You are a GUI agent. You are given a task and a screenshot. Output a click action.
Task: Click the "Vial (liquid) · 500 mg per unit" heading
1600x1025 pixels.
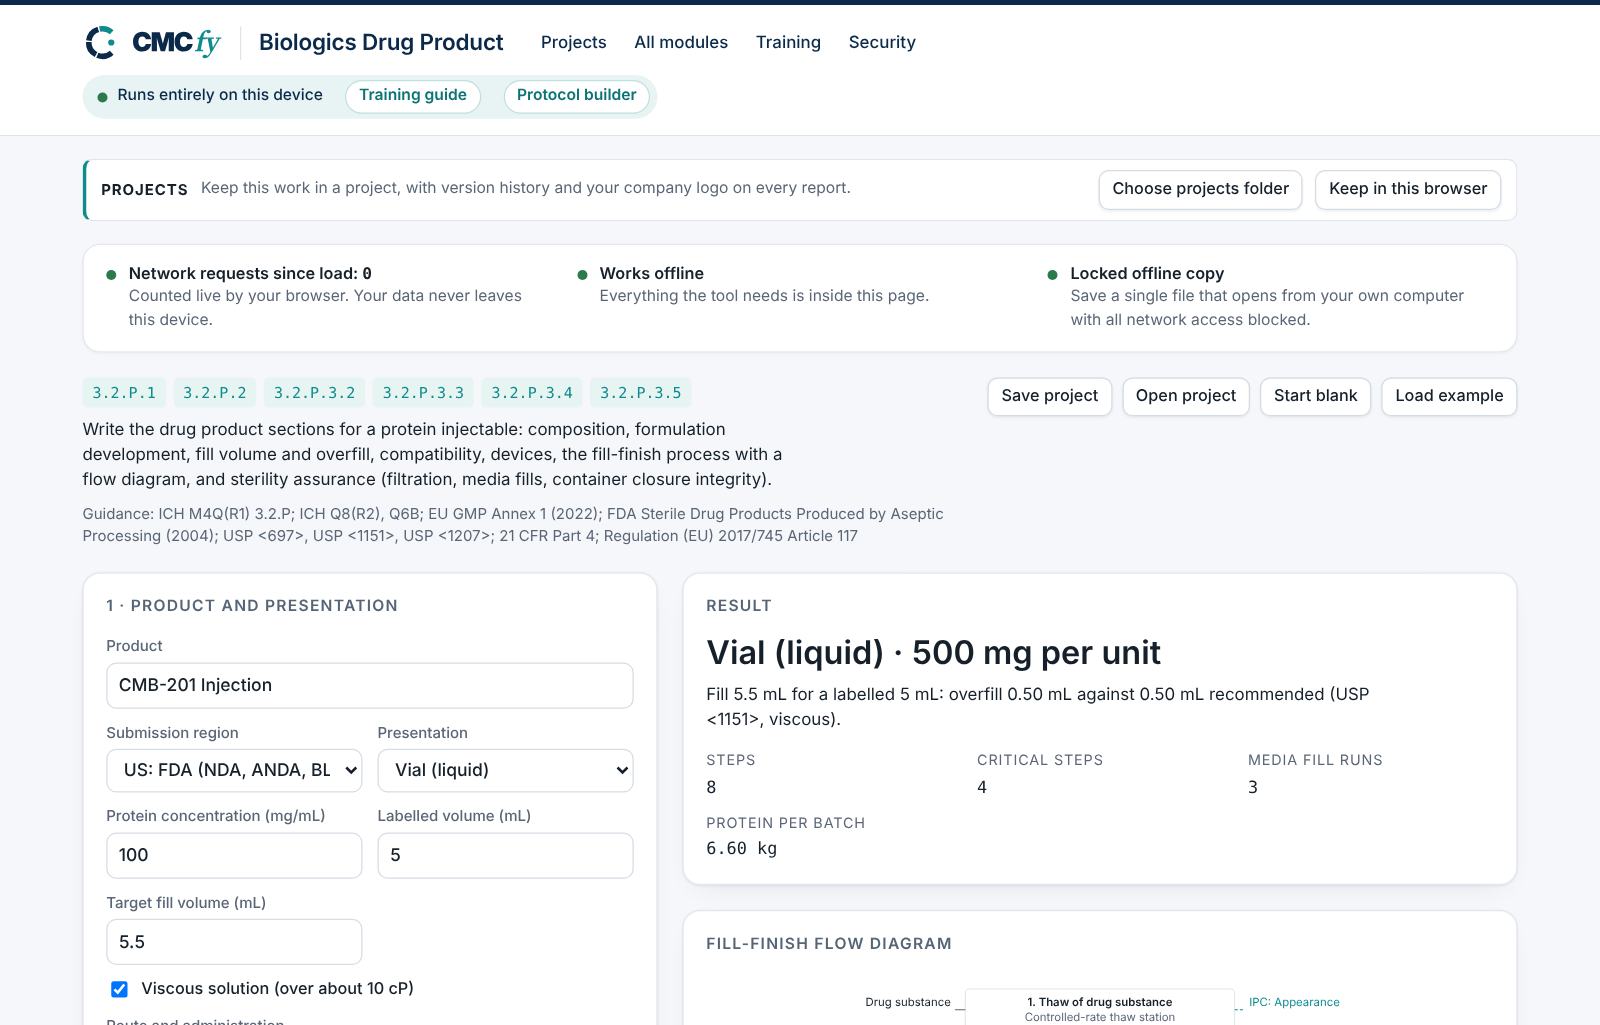pyautogui.click(x=933, y=653)
